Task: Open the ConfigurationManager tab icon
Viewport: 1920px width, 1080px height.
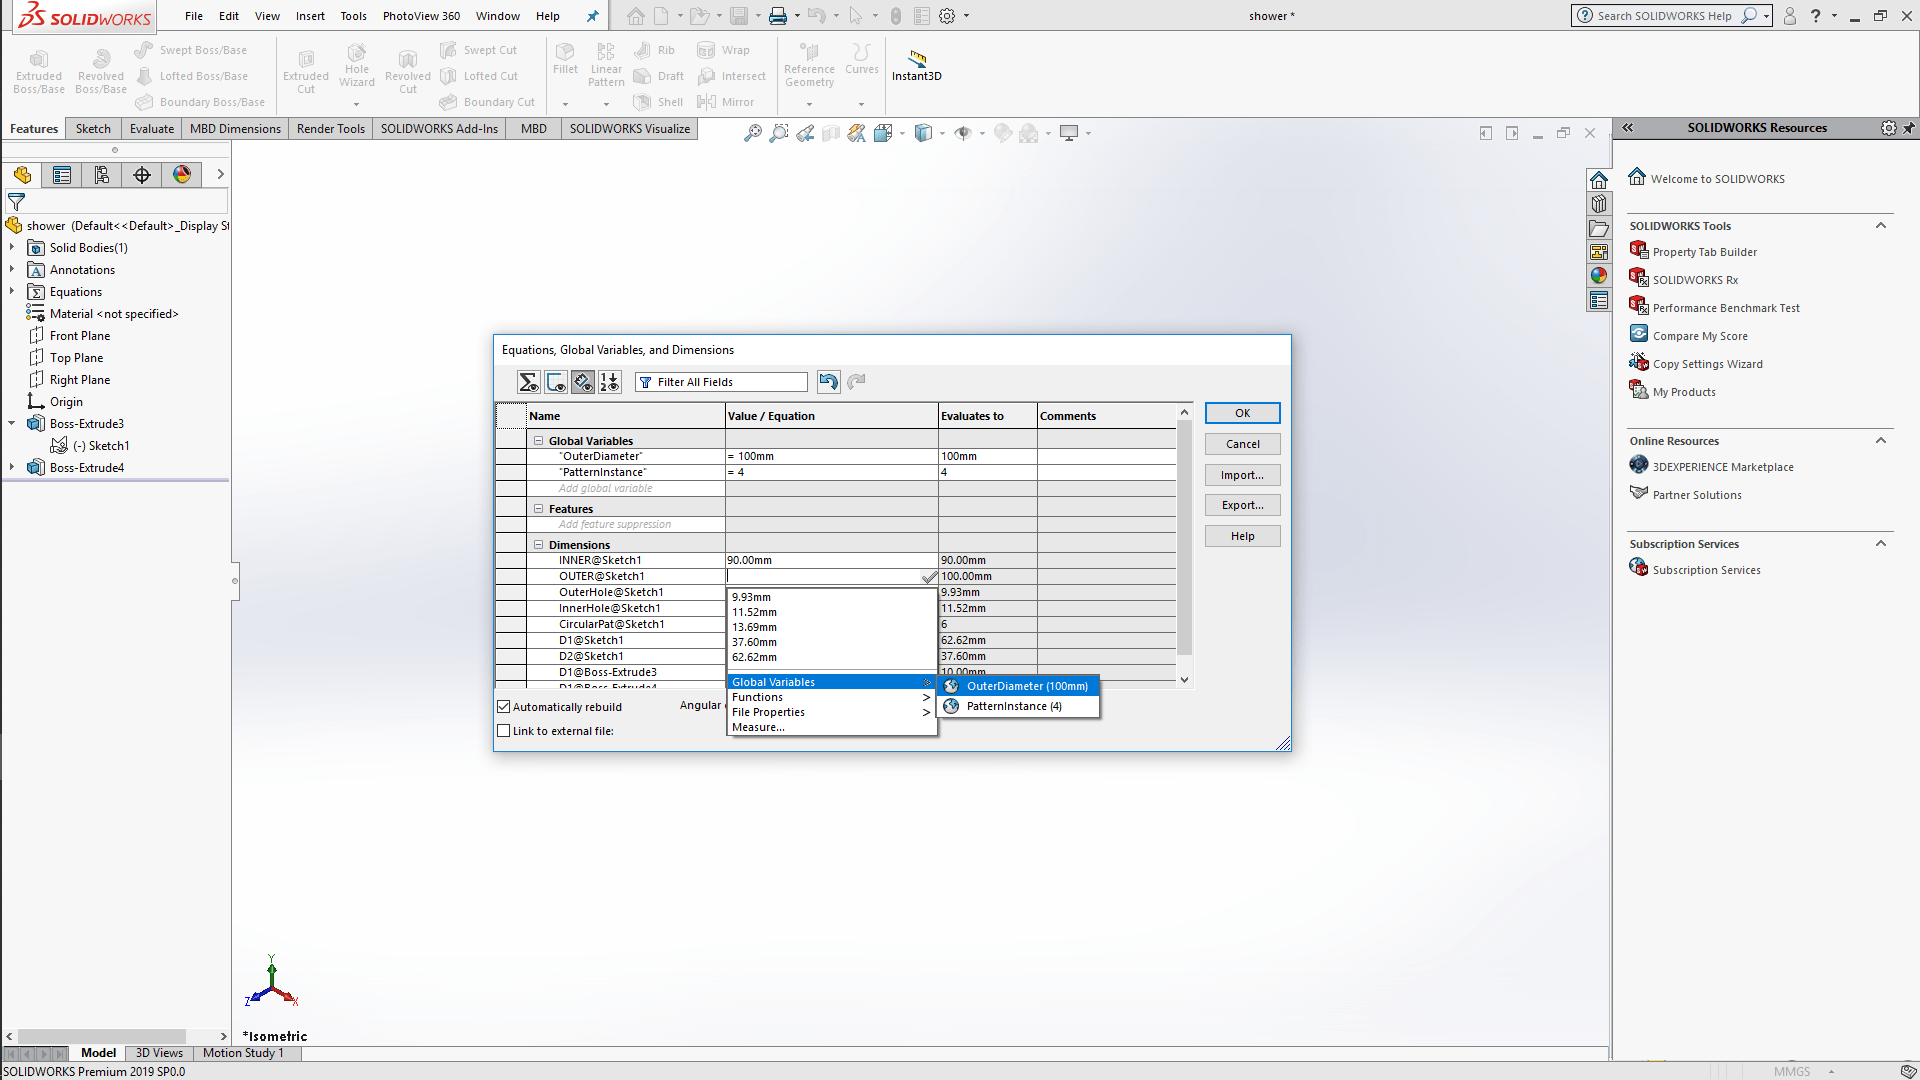Action: (x=102, y=175)
